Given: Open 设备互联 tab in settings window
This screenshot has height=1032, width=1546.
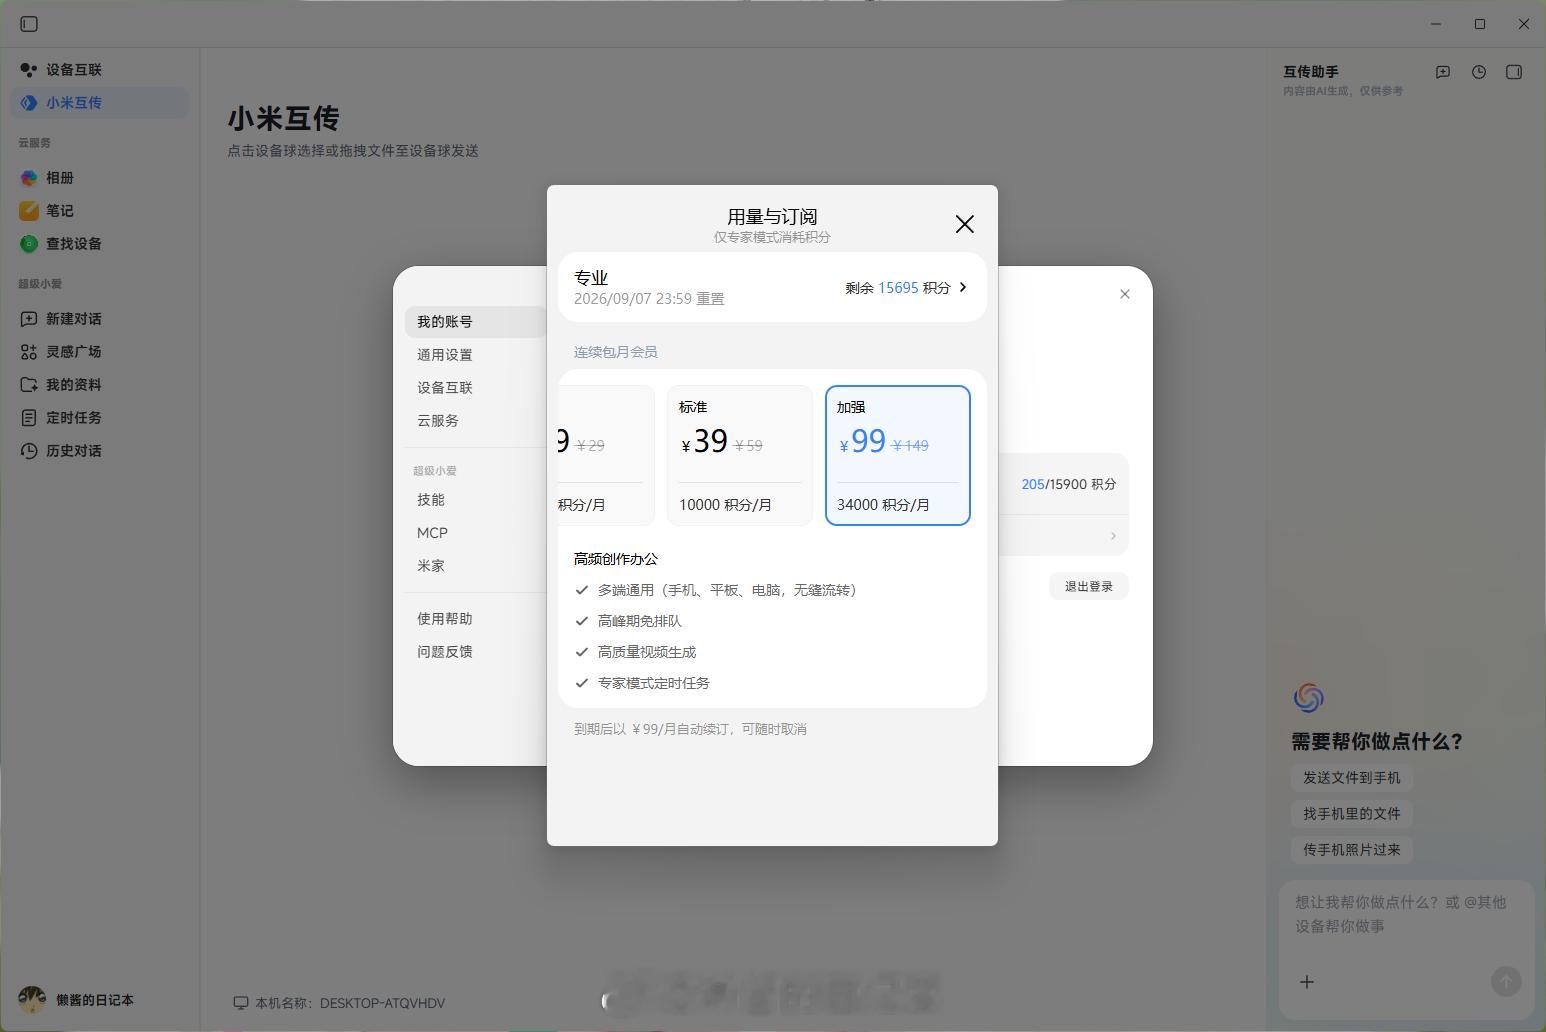Looking at the screenshot, I should [x=476, y=388].
